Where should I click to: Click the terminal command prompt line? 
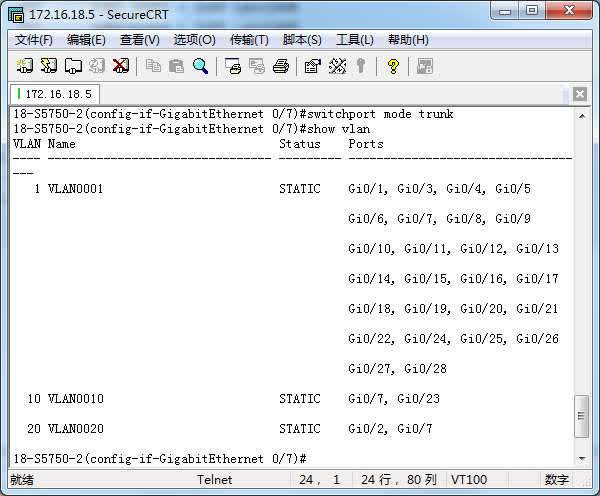[x=160, y=458]
